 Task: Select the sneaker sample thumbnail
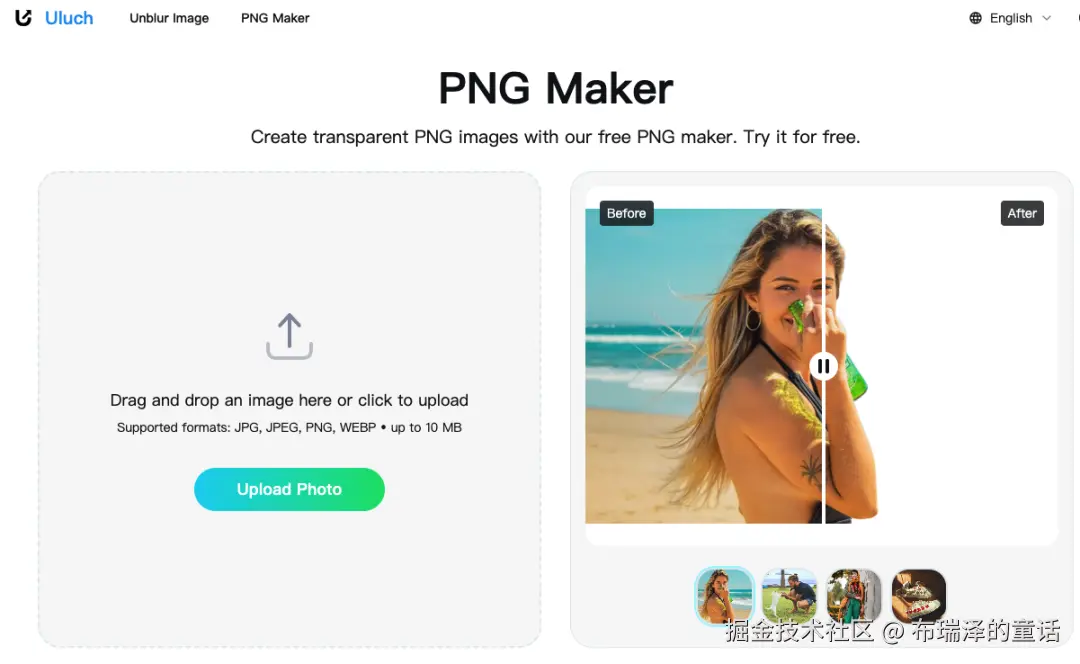[918, 596]
